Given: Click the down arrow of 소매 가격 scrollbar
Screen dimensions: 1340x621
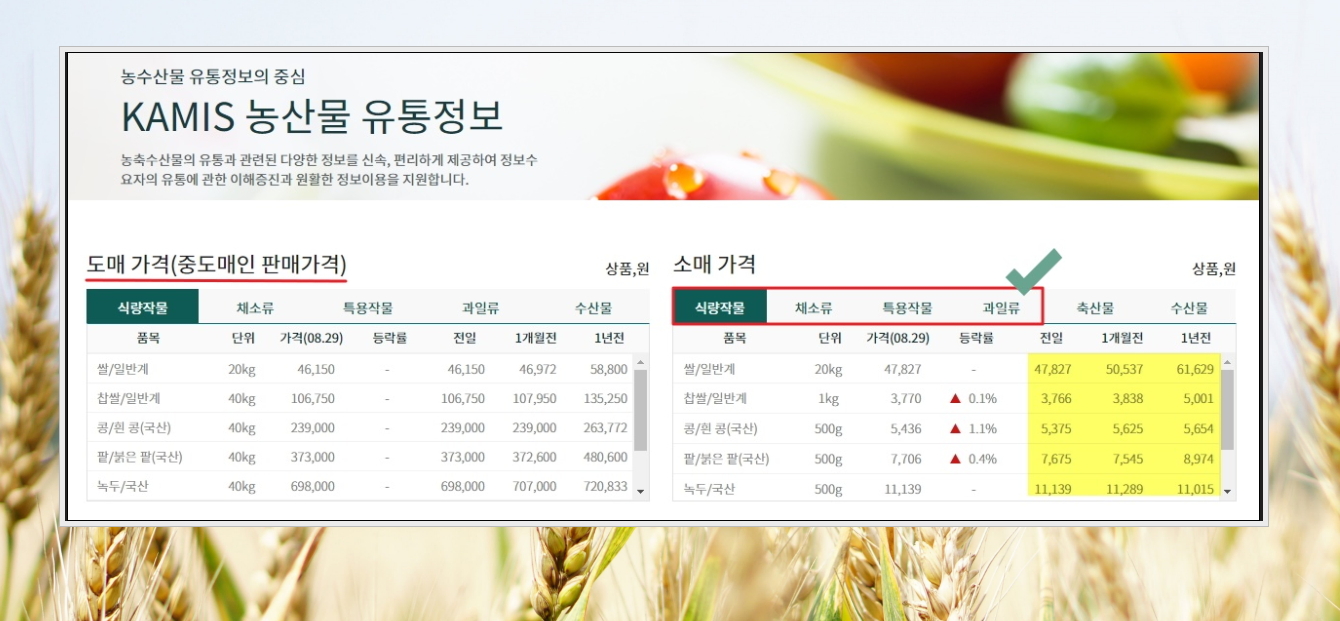Looking at the screenshot, I should pos(1228,493).
